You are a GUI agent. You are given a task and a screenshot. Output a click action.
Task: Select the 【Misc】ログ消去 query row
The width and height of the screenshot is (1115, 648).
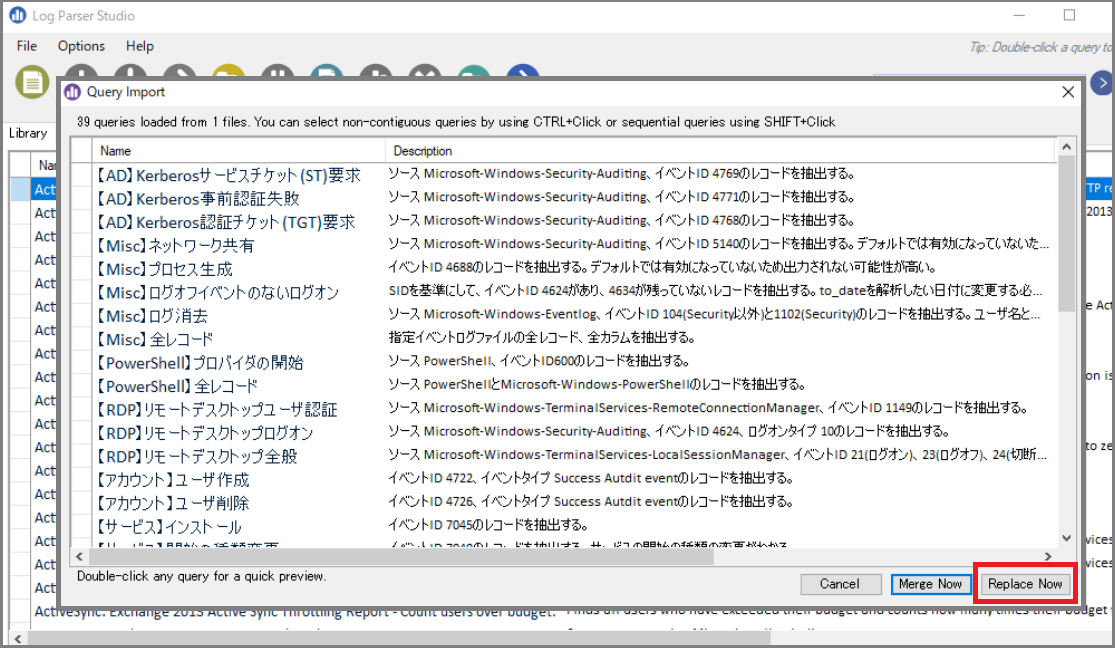(x=573, y=315)
